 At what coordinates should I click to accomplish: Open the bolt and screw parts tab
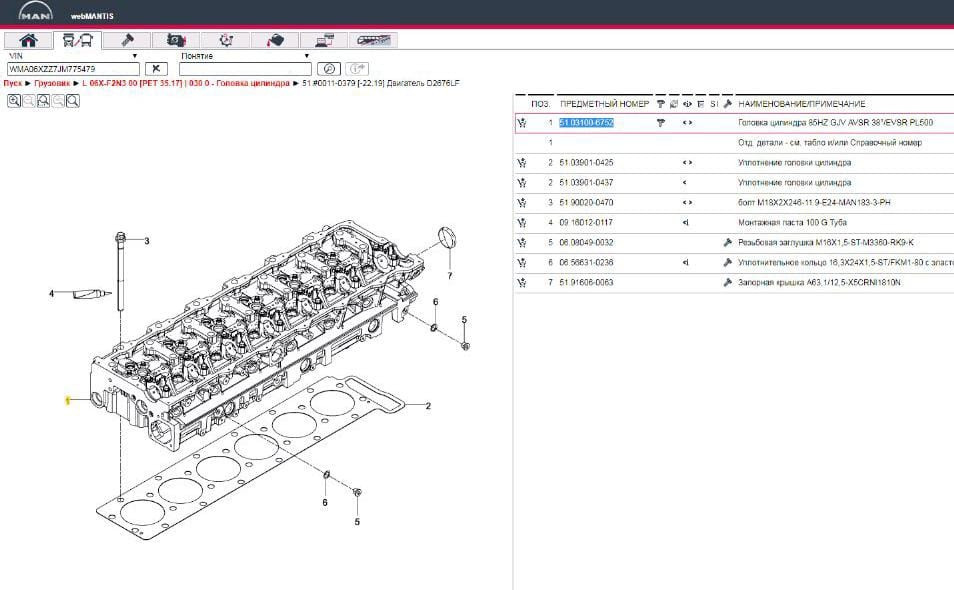[x=127, y=40]
